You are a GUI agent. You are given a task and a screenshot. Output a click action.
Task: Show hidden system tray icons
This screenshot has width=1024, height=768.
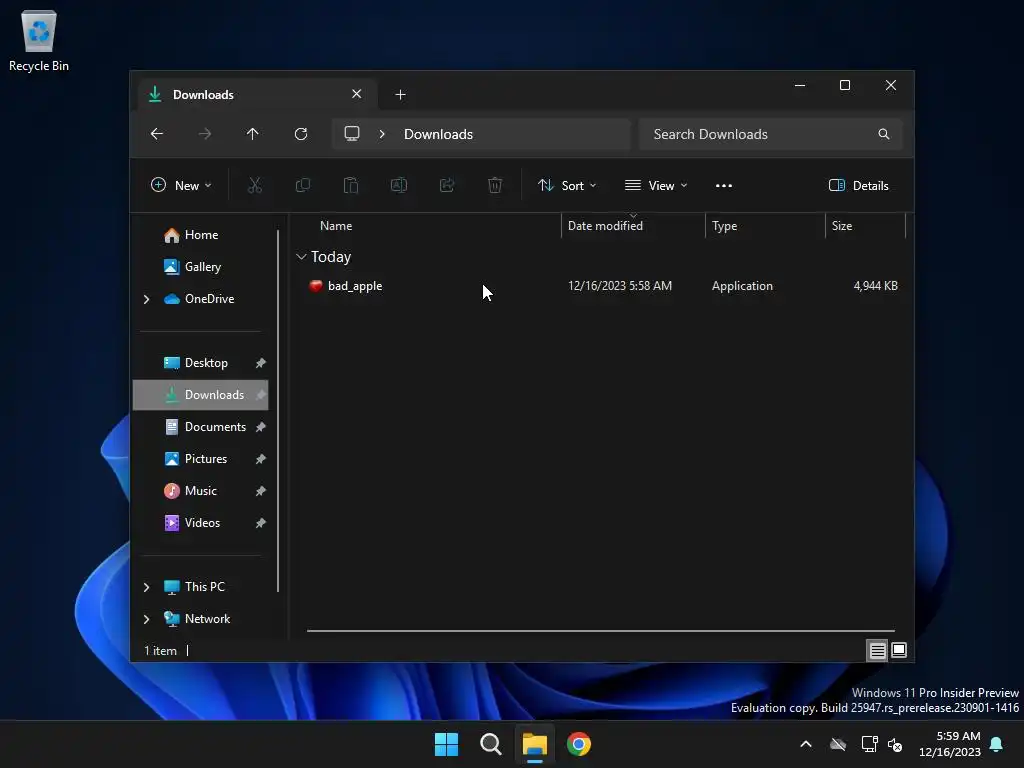click(806, 744)
